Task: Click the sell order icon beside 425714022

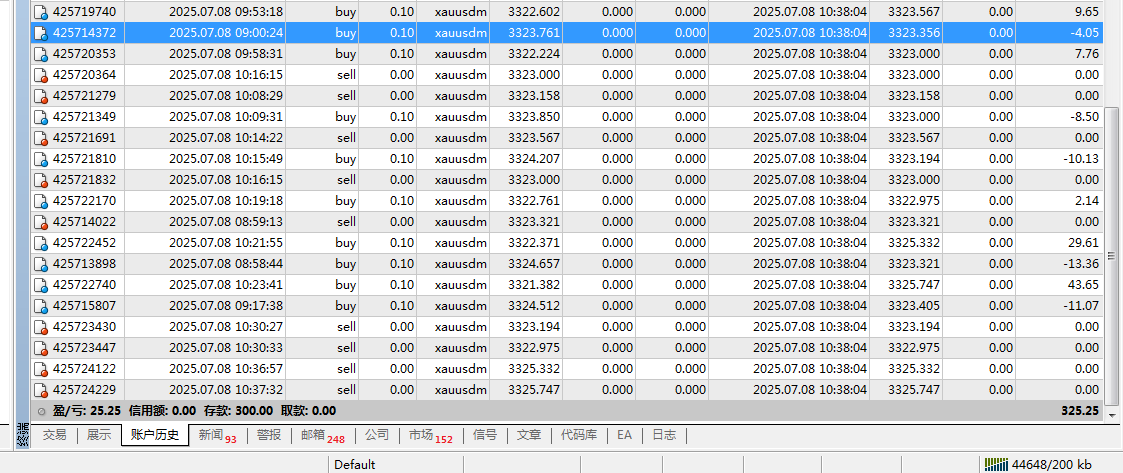Action: [42, 221]
